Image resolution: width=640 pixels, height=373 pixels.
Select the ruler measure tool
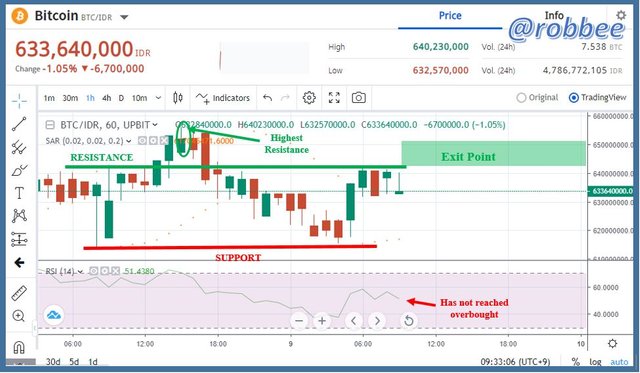(x=19, y=293)
